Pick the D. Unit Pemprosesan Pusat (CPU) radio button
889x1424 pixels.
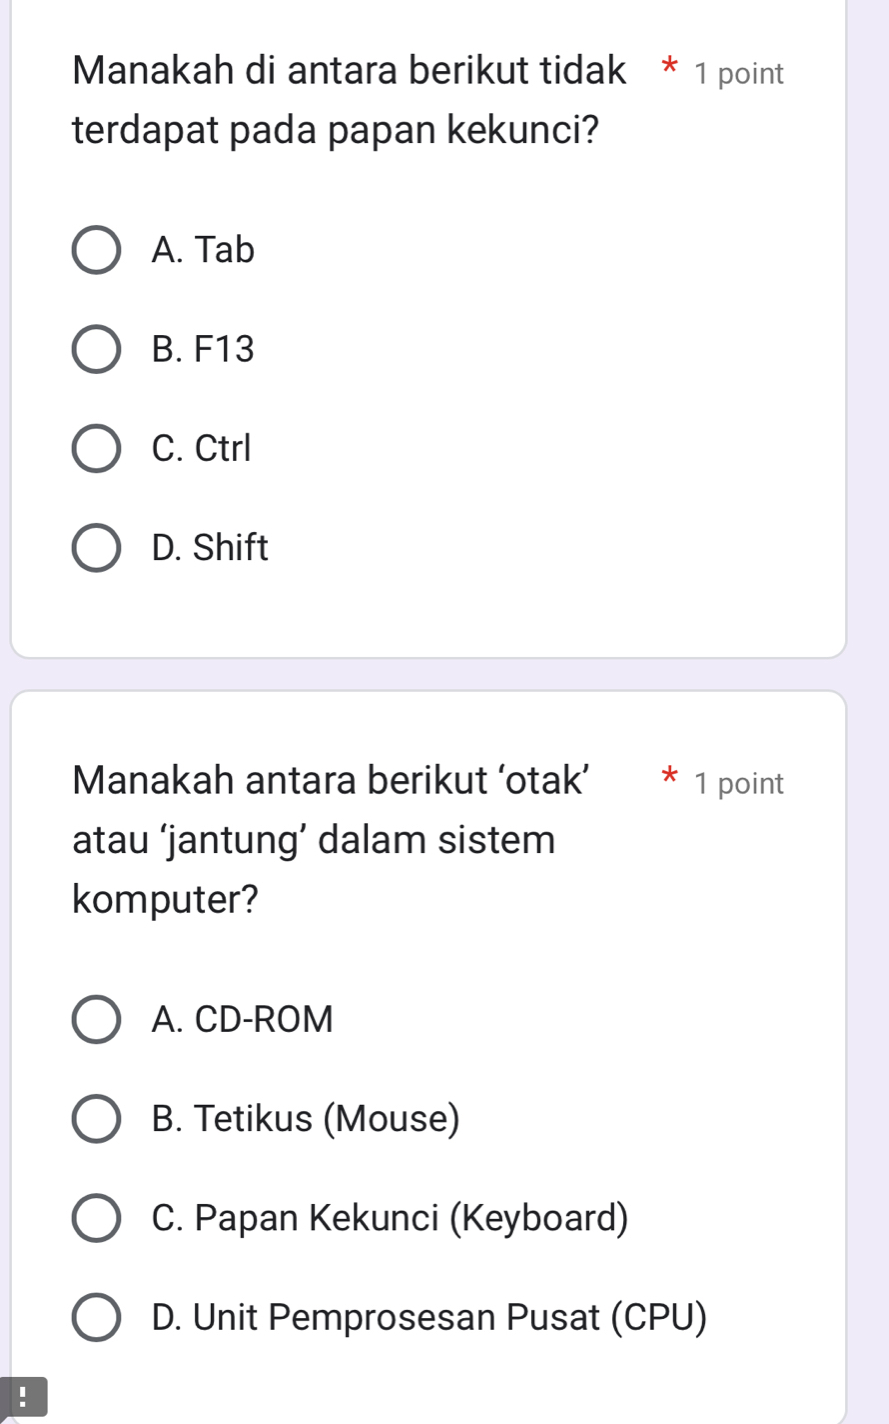(96, 1318)
